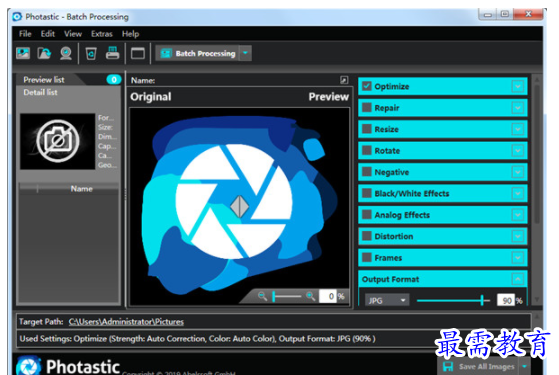Screen dimensions: 559x375
Task: Click the zoom out magnifier icon
Action: click(263, 296)
